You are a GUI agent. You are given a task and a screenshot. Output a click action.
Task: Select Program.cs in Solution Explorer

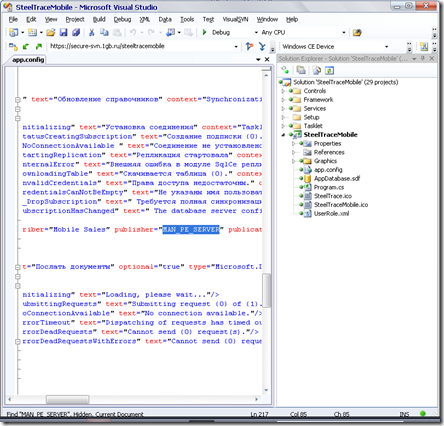pos(329,187)
